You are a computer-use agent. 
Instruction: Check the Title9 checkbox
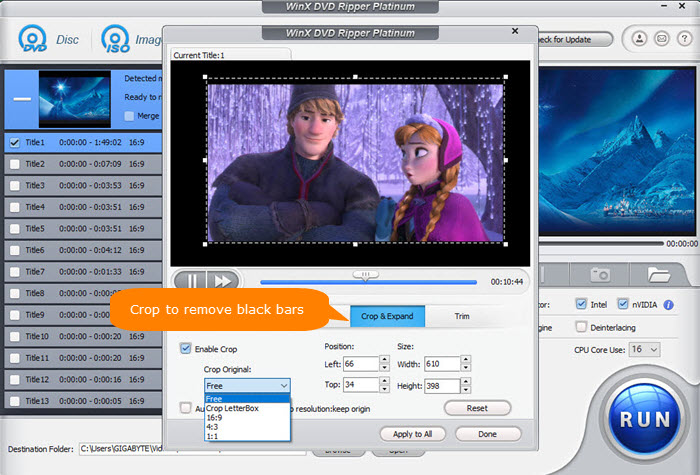click(15, 315)
